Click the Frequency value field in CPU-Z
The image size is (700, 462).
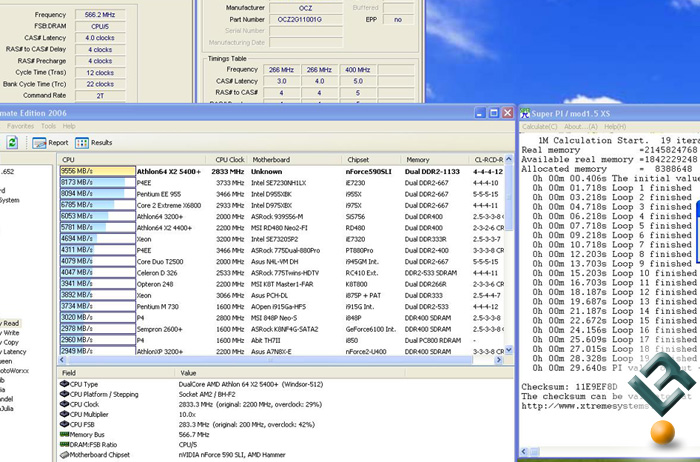[100, 15]
